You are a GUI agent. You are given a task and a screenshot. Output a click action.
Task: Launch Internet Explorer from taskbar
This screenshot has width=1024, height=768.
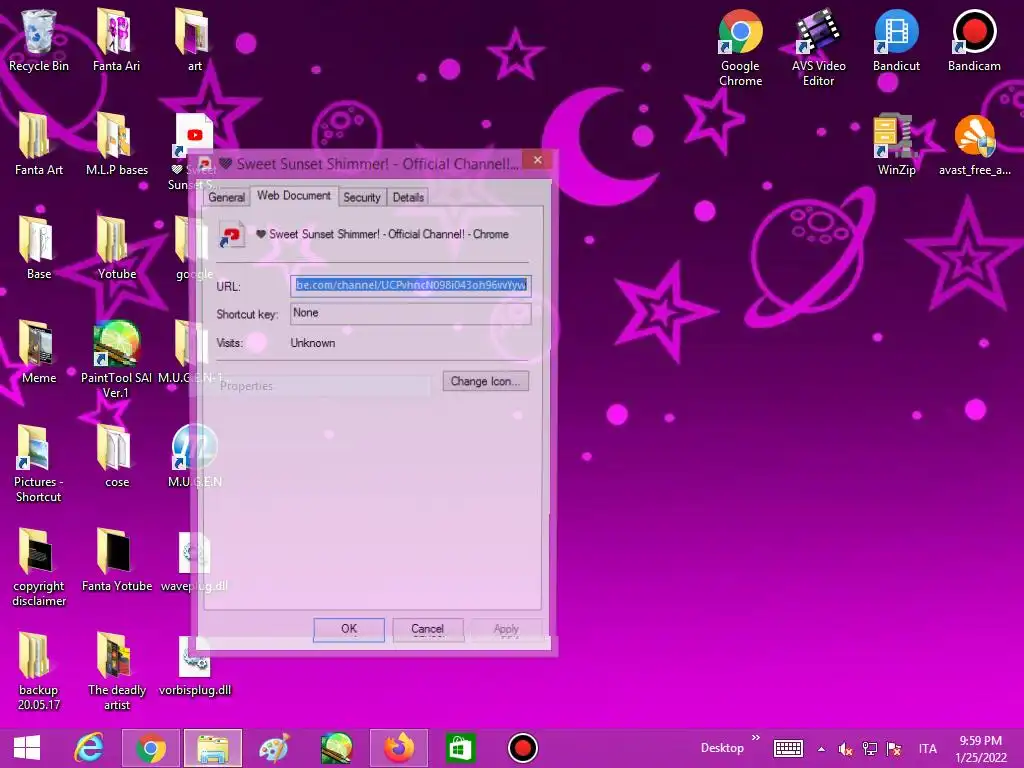[x=89, y=748]
